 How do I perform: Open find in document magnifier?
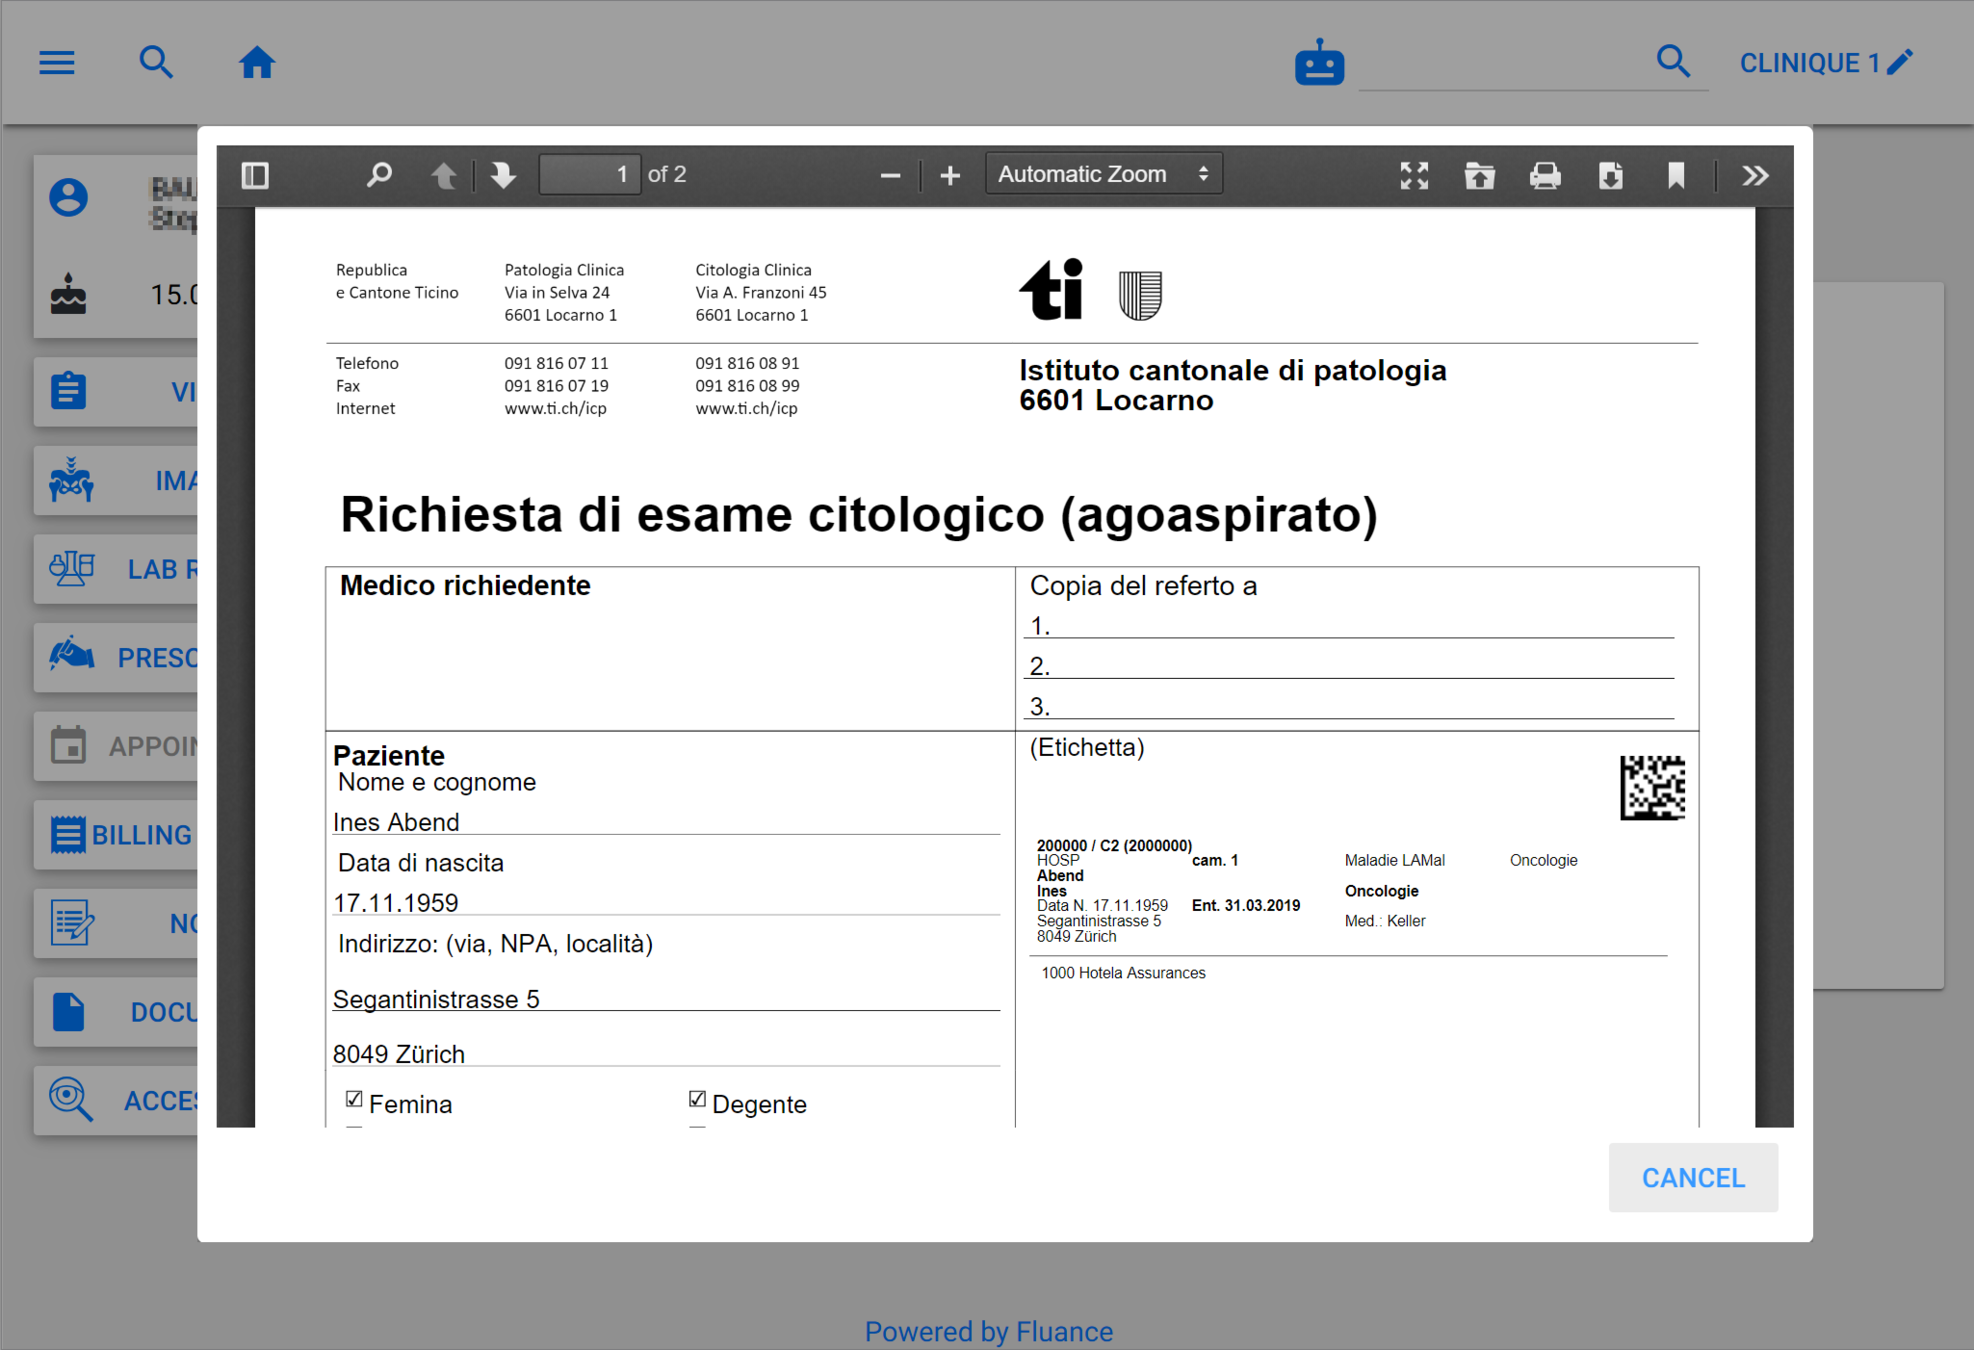tap(379, 175)
